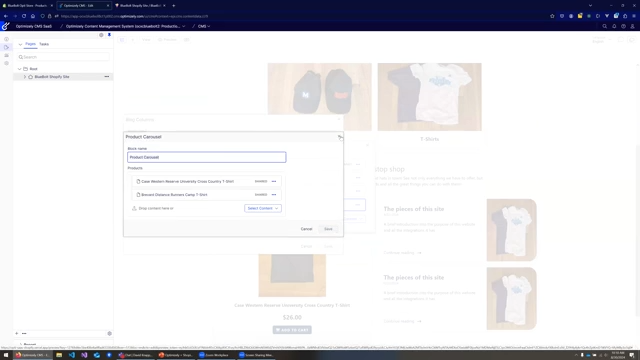This screenshot has height=360, width=640.
Task: Open navigation pane settings gear
Action: click(101, 35)
